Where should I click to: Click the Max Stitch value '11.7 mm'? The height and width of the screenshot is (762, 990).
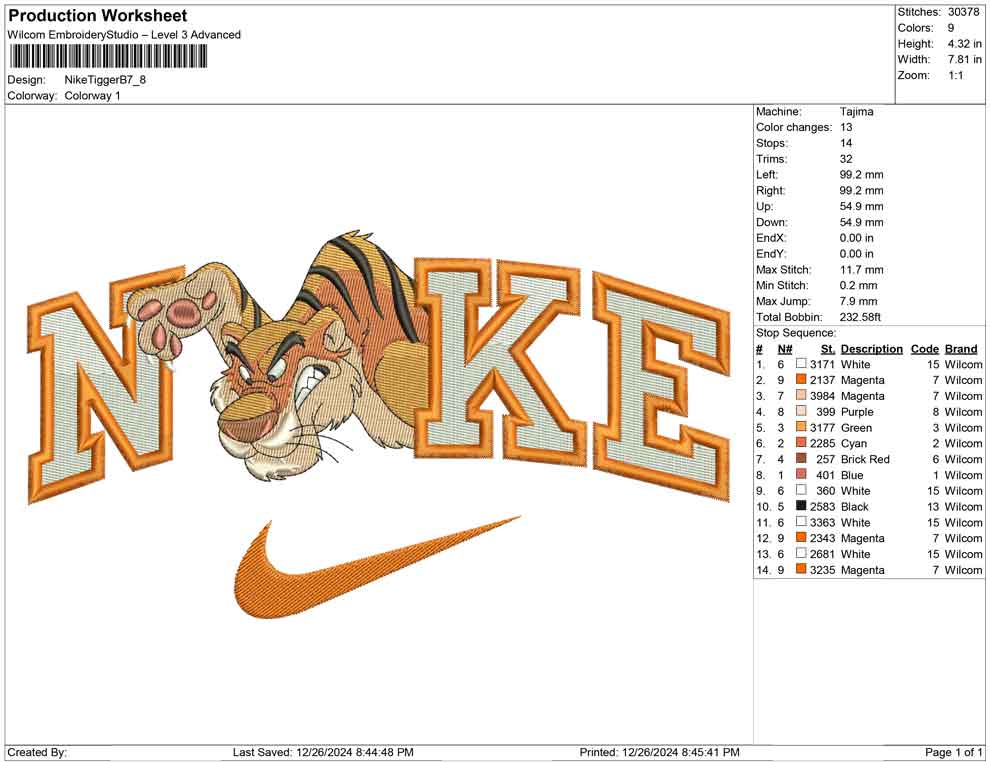pyautogui.click(x=862, y=269)
